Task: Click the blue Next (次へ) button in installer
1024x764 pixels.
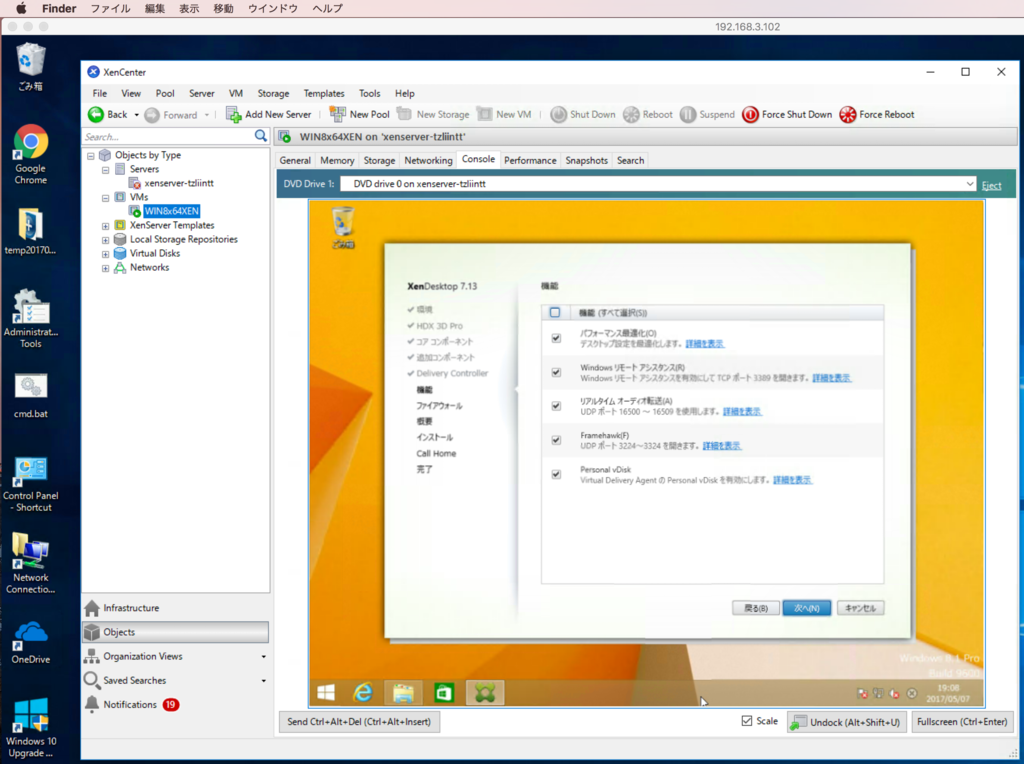Action: point(807,608)
